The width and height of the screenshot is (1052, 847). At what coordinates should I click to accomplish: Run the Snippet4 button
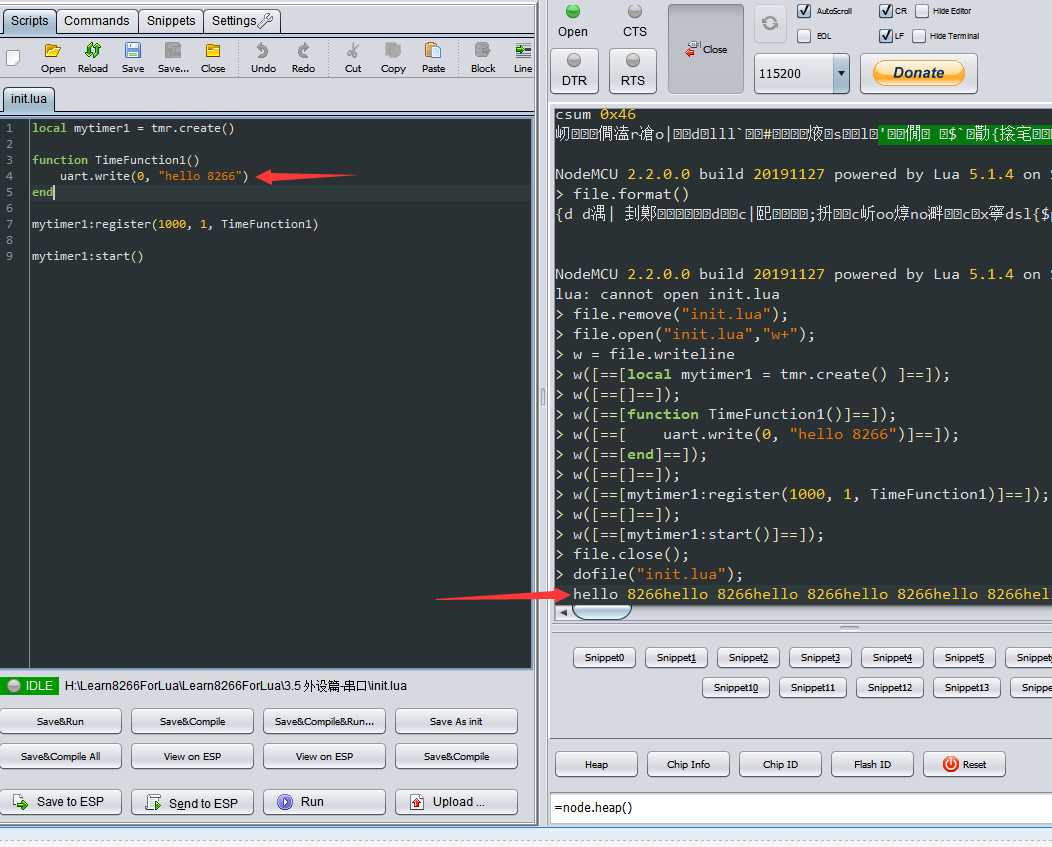pyautogui.click(x=892, y=658)
